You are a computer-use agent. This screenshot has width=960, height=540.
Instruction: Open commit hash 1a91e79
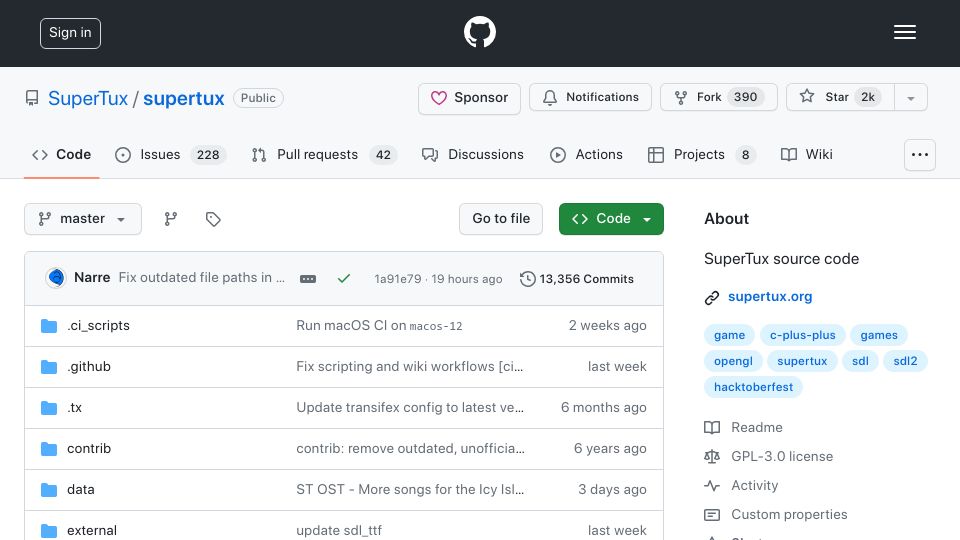point(398,279)
